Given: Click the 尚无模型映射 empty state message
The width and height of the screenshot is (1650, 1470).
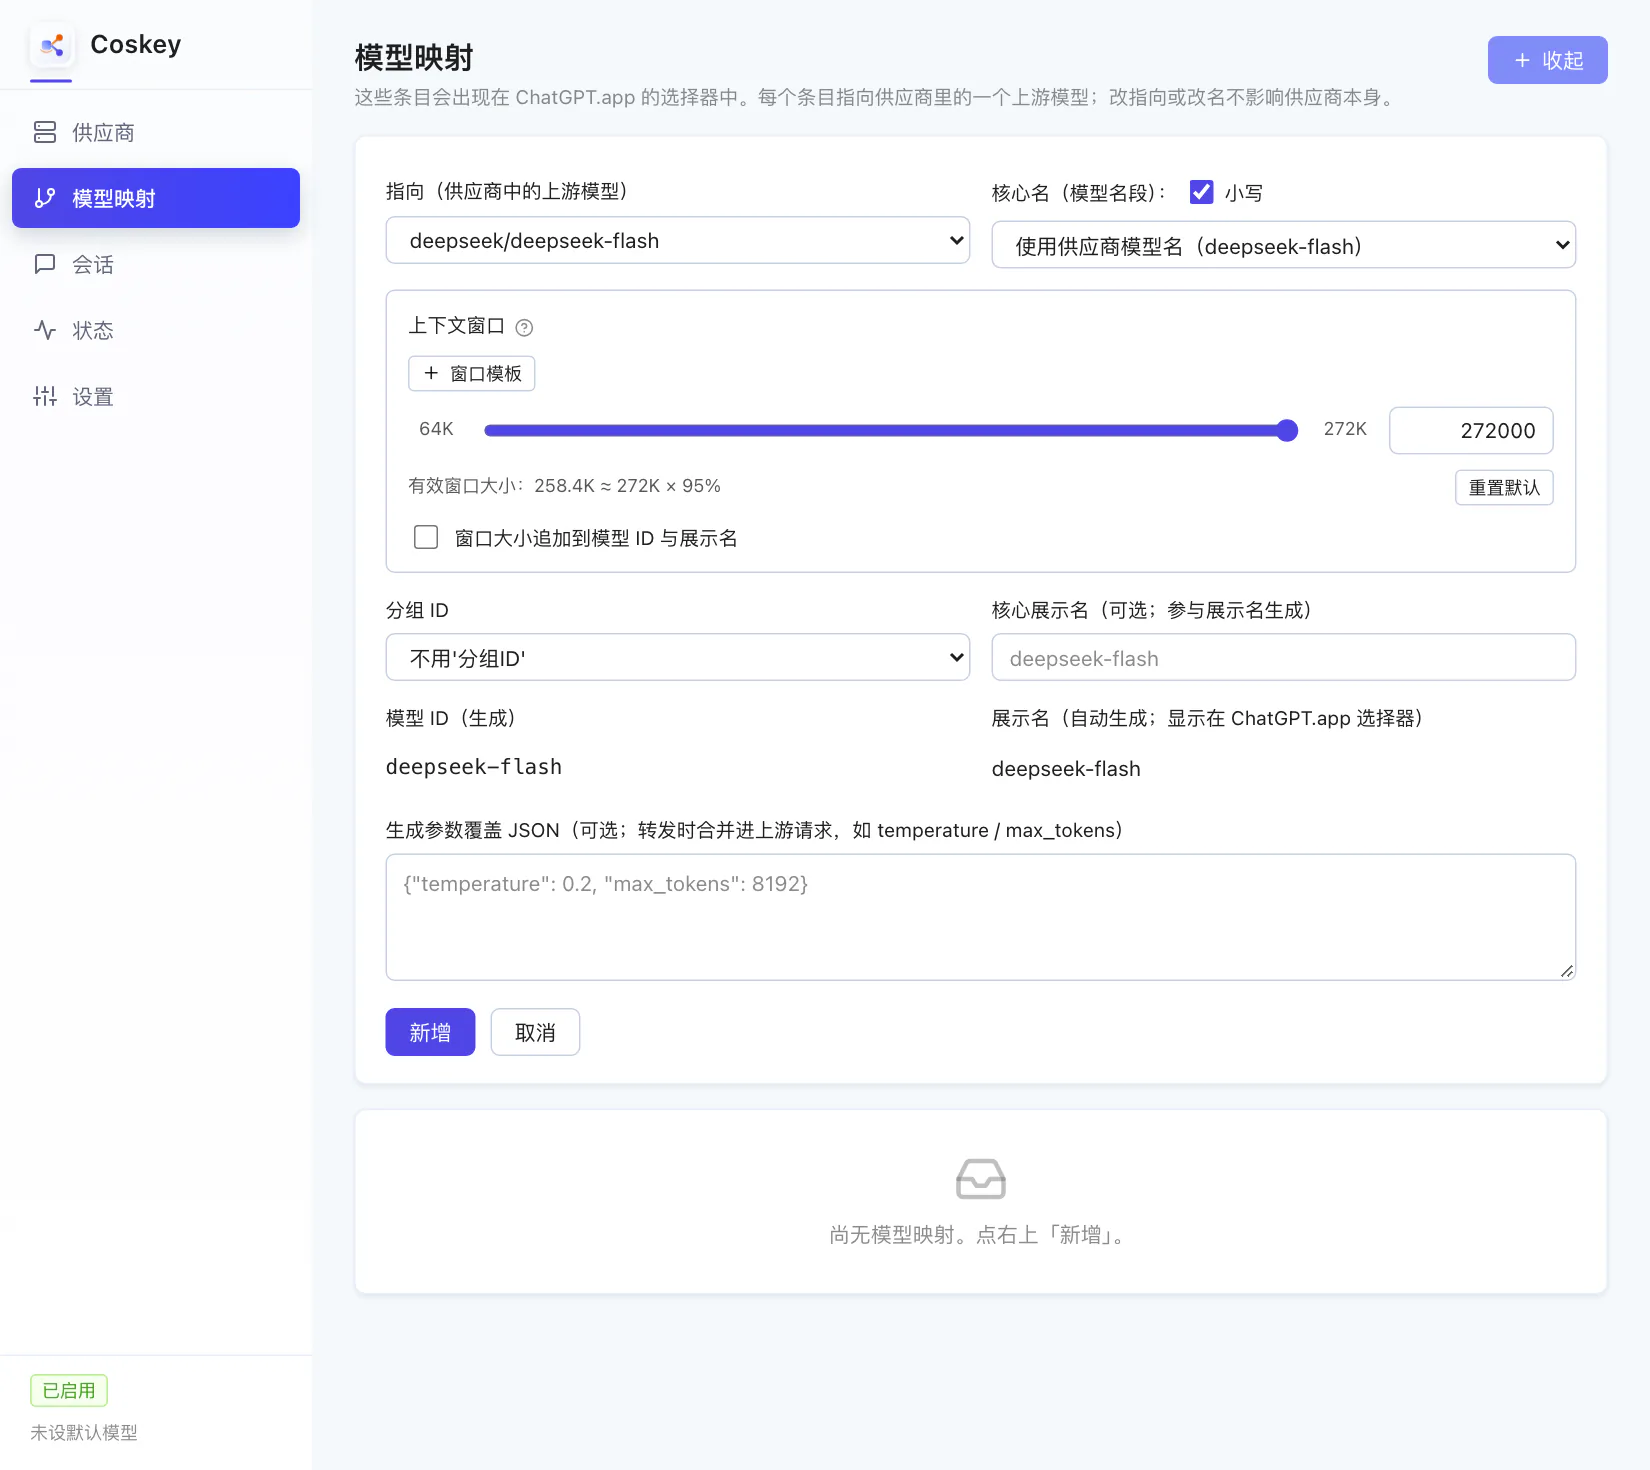Looking at the screenshot, I should tap(980, 1235).
